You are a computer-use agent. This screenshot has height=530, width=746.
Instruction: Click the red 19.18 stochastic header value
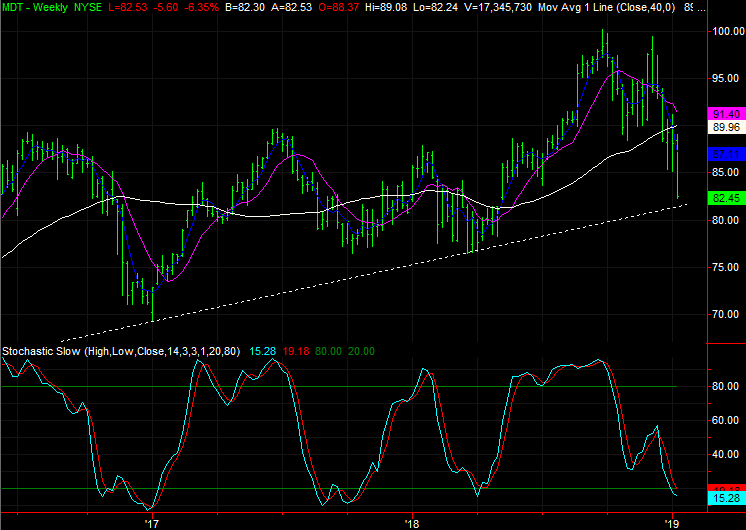click(296, 352)
